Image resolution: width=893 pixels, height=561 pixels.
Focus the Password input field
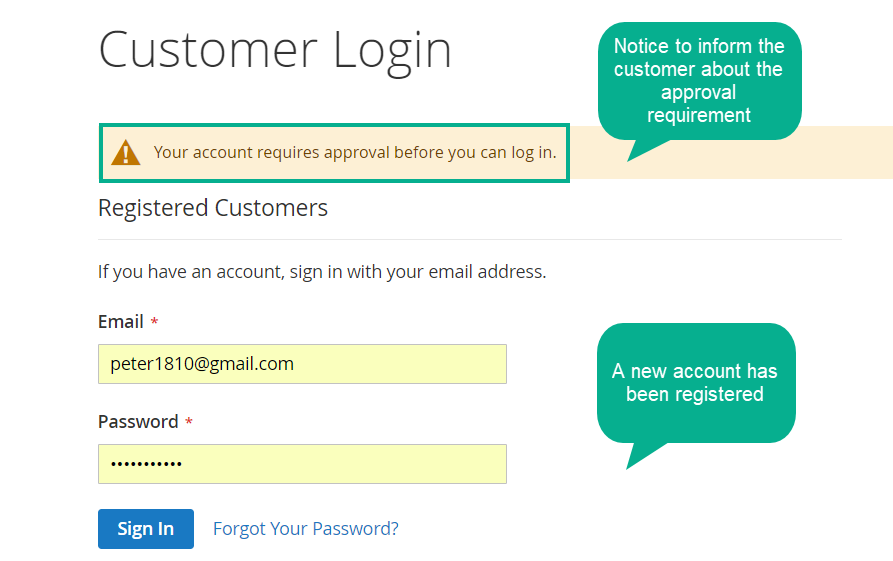coord(302,464)
